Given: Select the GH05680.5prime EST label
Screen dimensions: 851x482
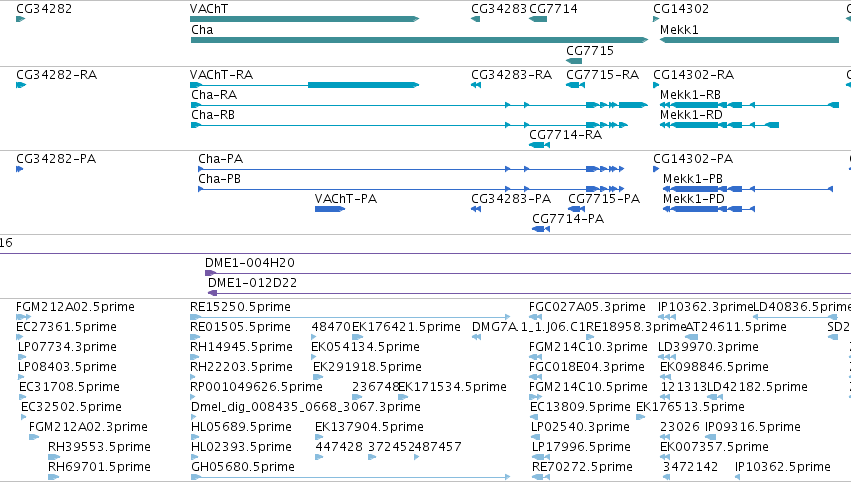Looking at the screenshot, I should (243, 468).
